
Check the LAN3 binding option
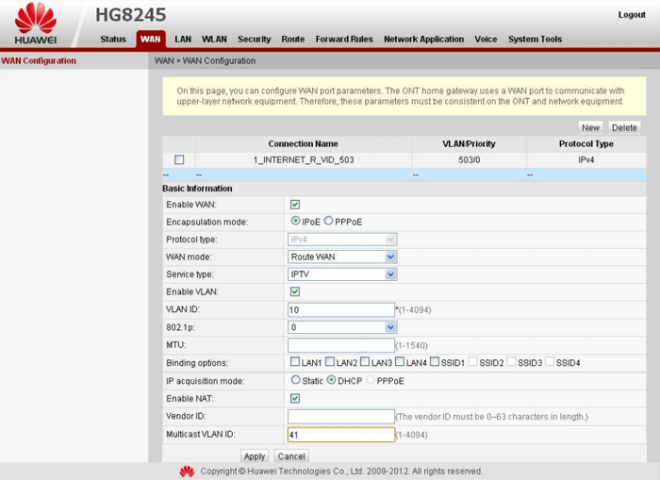pos(365,362)
